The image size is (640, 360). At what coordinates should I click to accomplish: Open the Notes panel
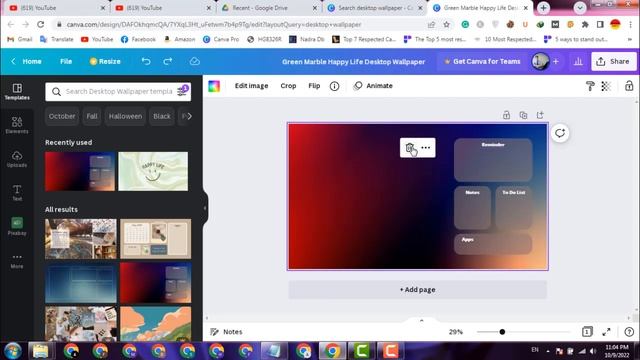(226, 332)
